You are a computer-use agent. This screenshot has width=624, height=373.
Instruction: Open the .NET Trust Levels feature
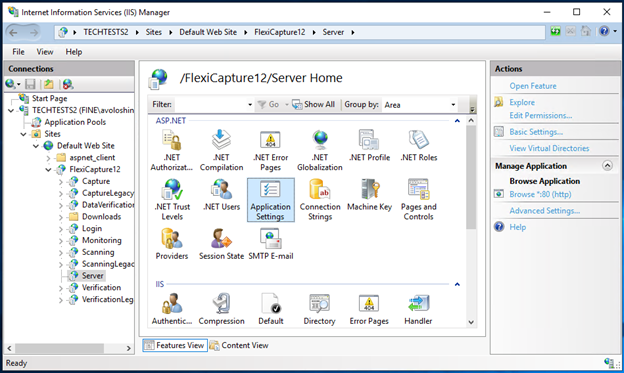[172, 199]
